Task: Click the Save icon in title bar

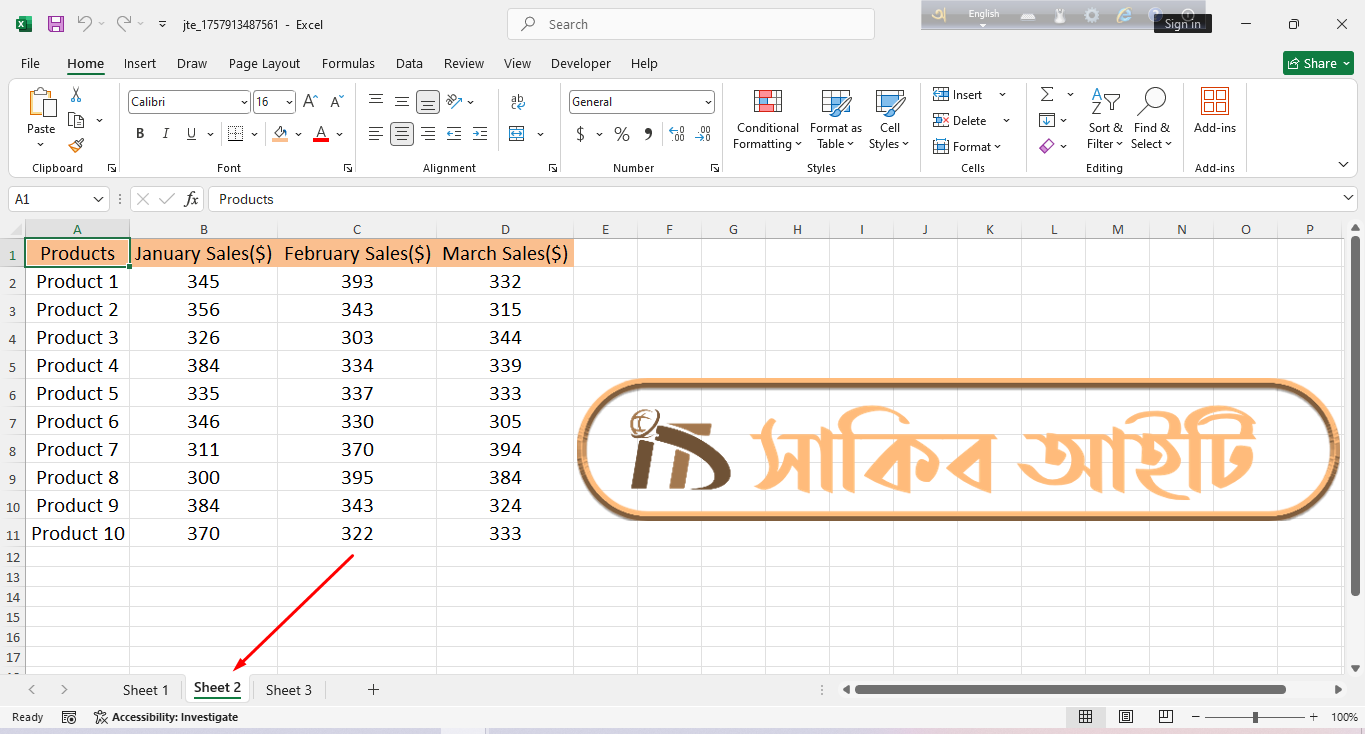Action: 56,24
